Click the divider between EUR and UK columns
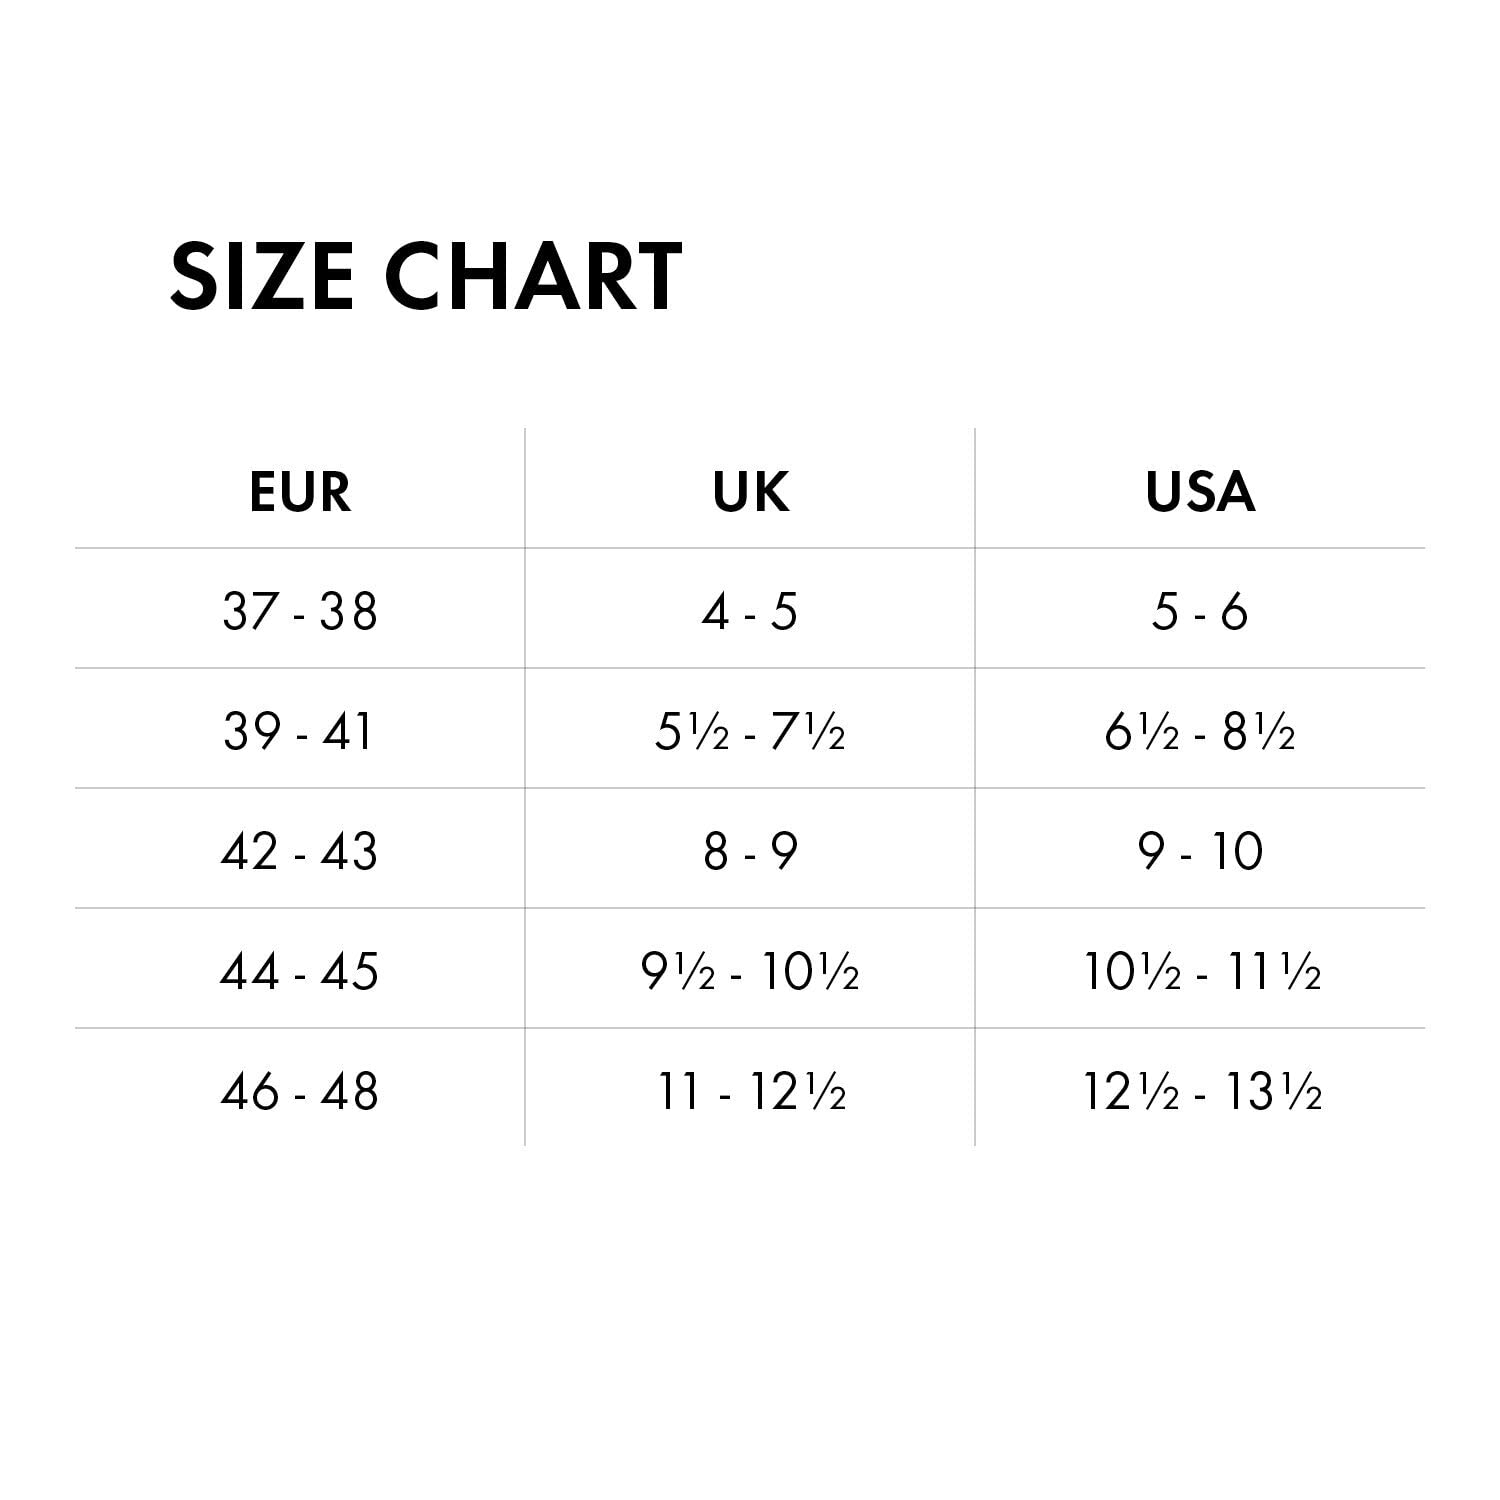The image size is (1500, 1500). point(525,790)
